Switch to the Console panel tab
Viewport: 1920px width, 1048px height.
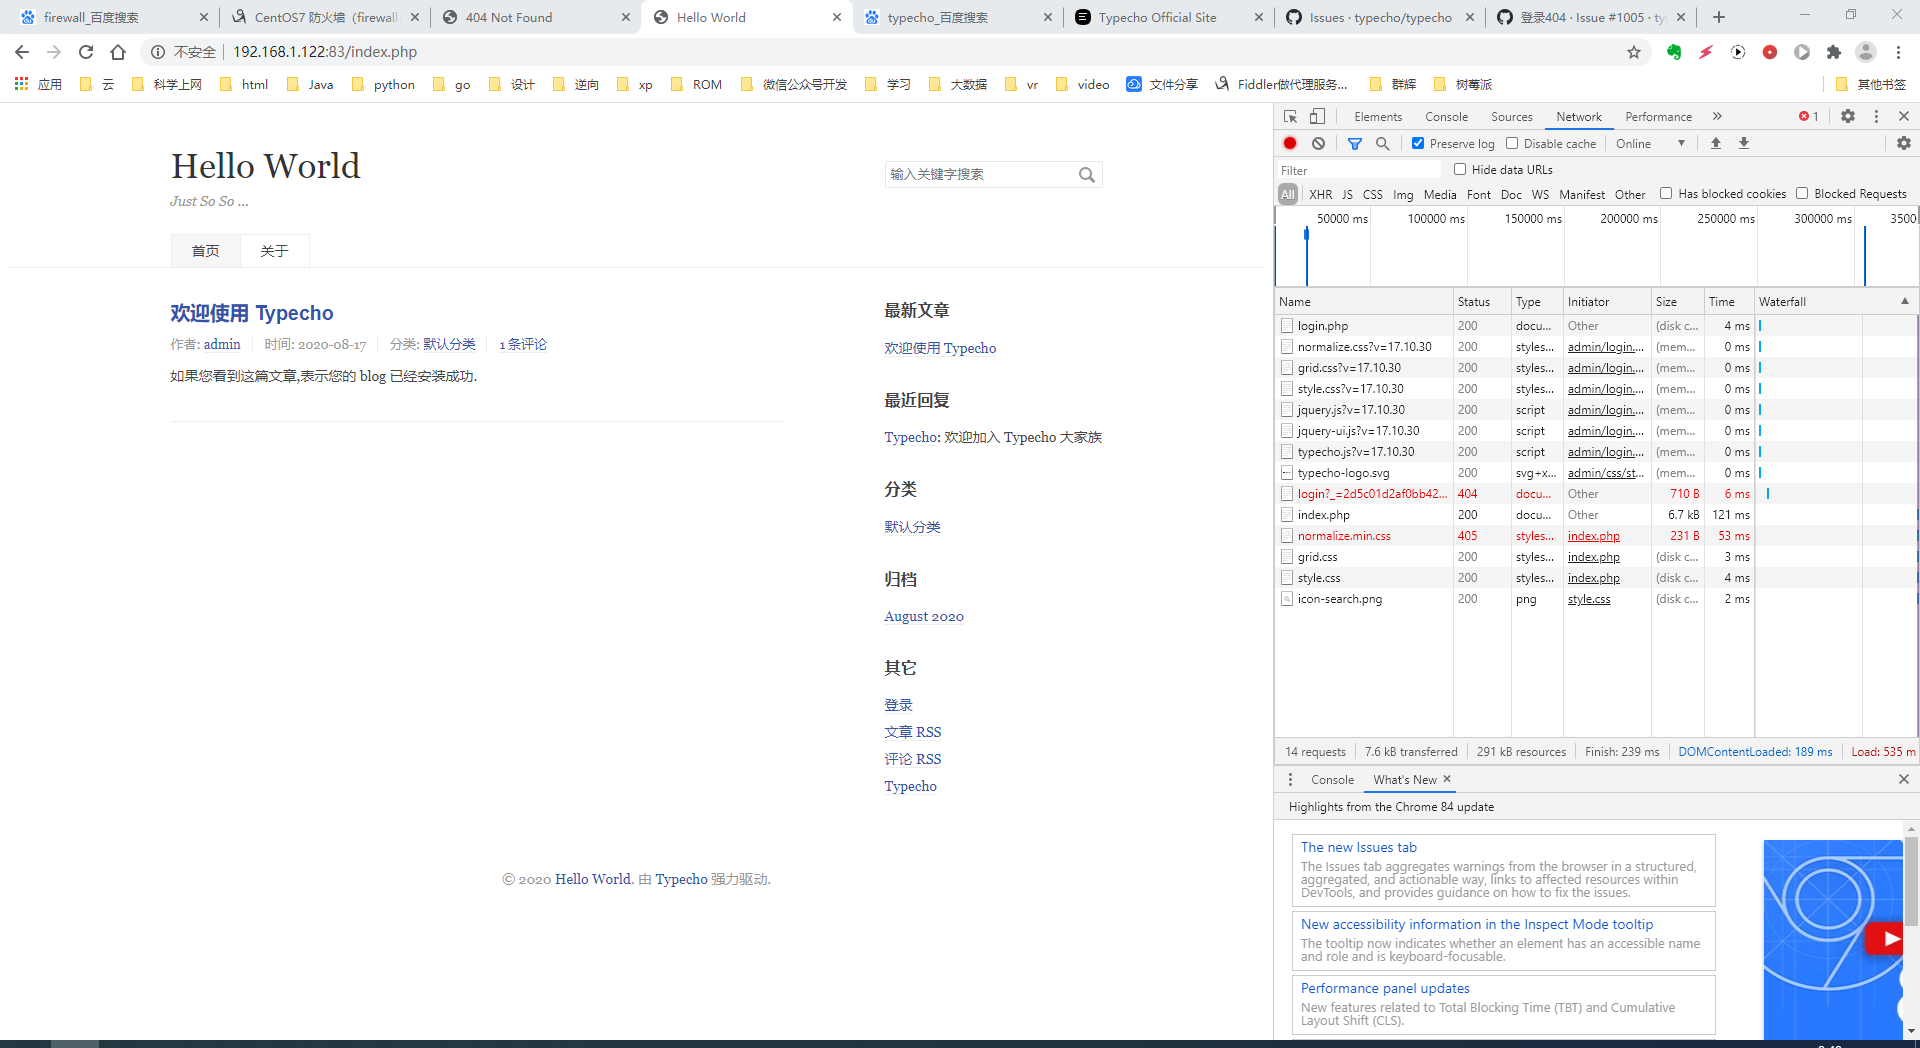pyautogui.click(x=1446, y=116)
